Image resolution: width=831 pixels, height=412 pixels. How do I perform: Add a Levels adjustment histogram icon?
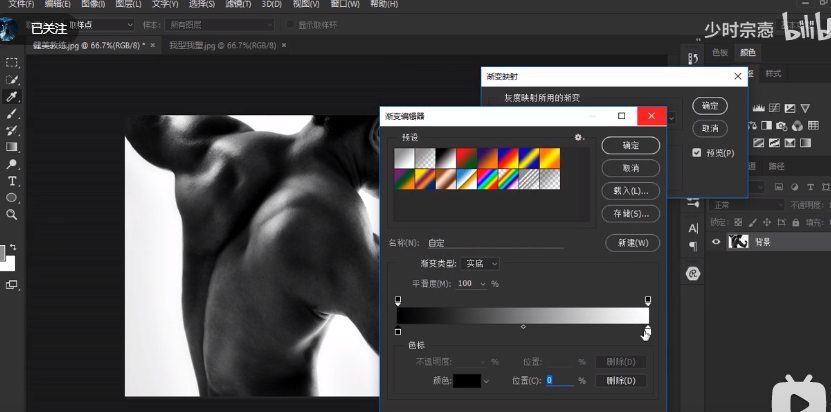(758, 108)
